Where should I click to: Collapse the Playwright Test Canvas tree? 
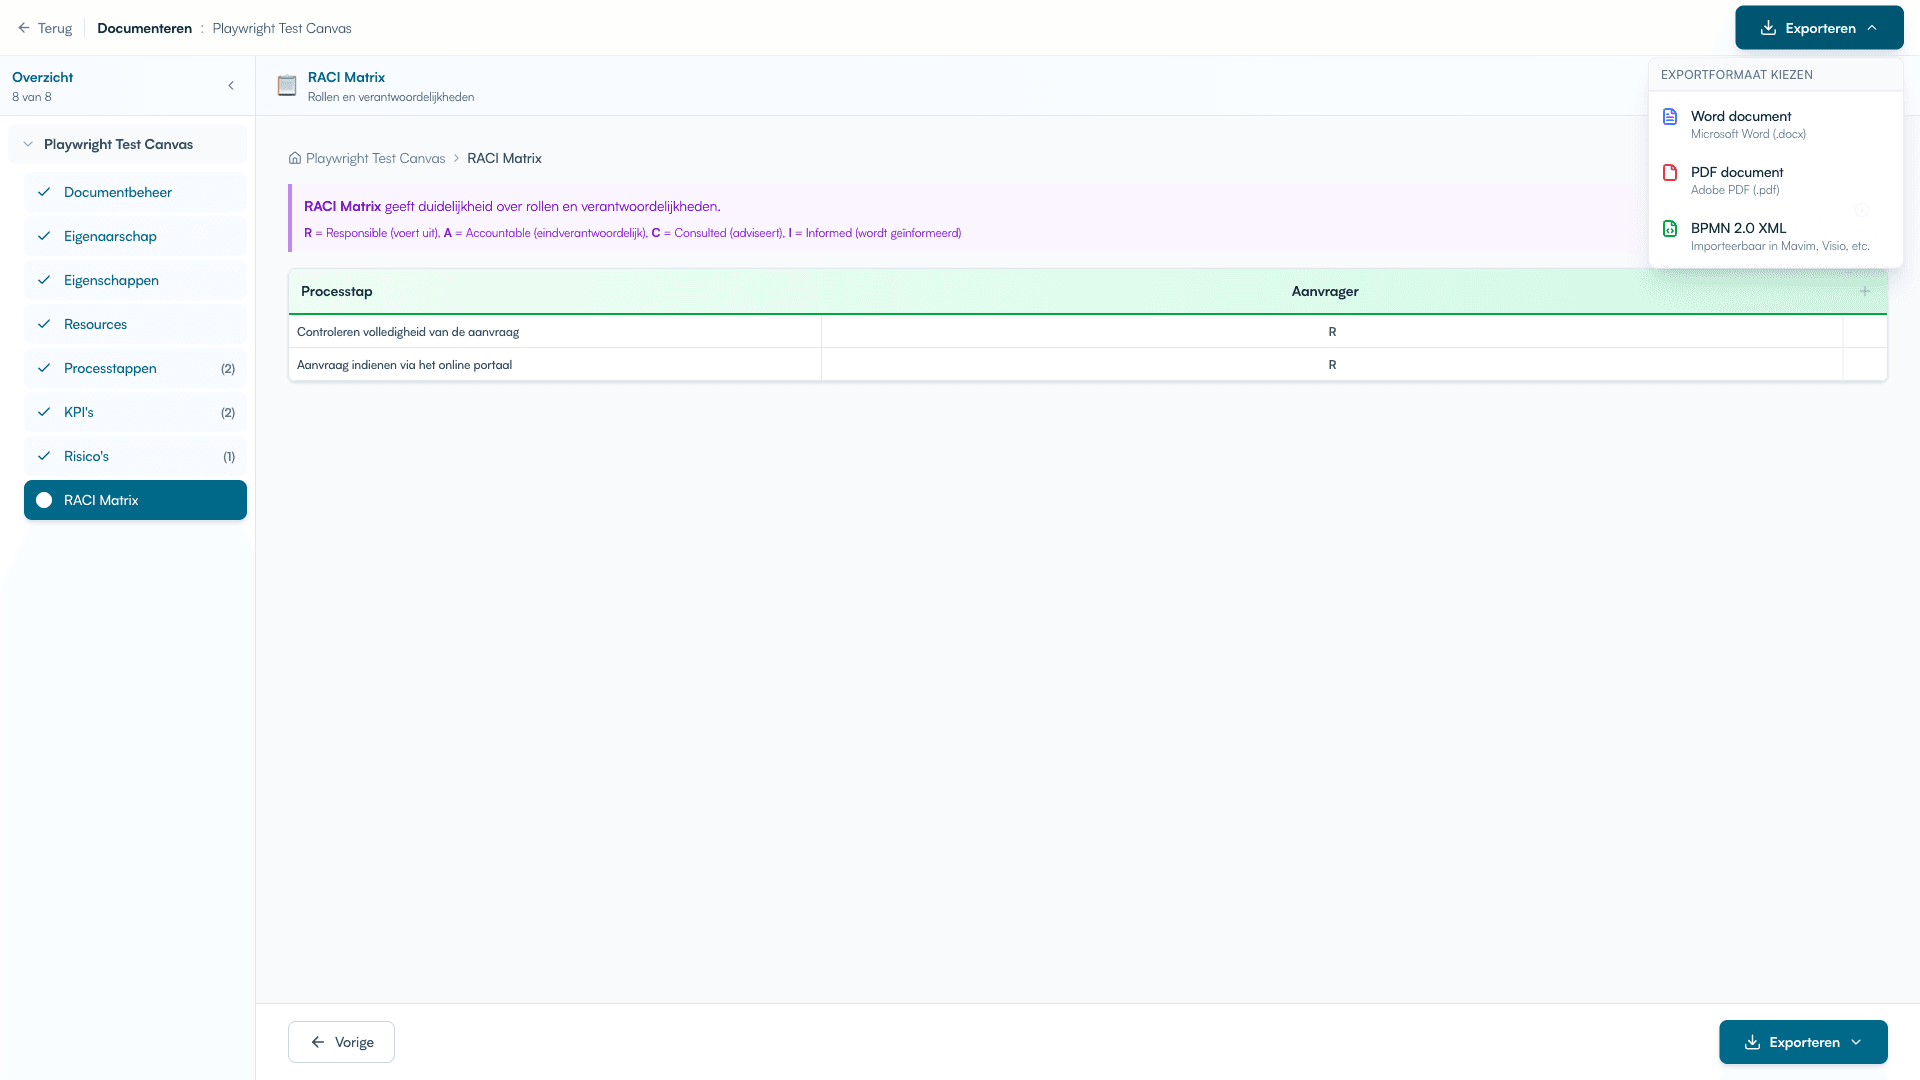point(28,144)
